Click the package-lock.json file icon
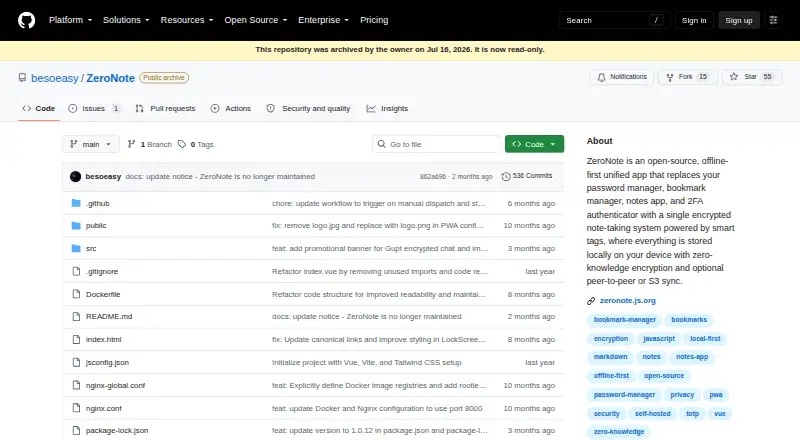 [x=76, y=430]
